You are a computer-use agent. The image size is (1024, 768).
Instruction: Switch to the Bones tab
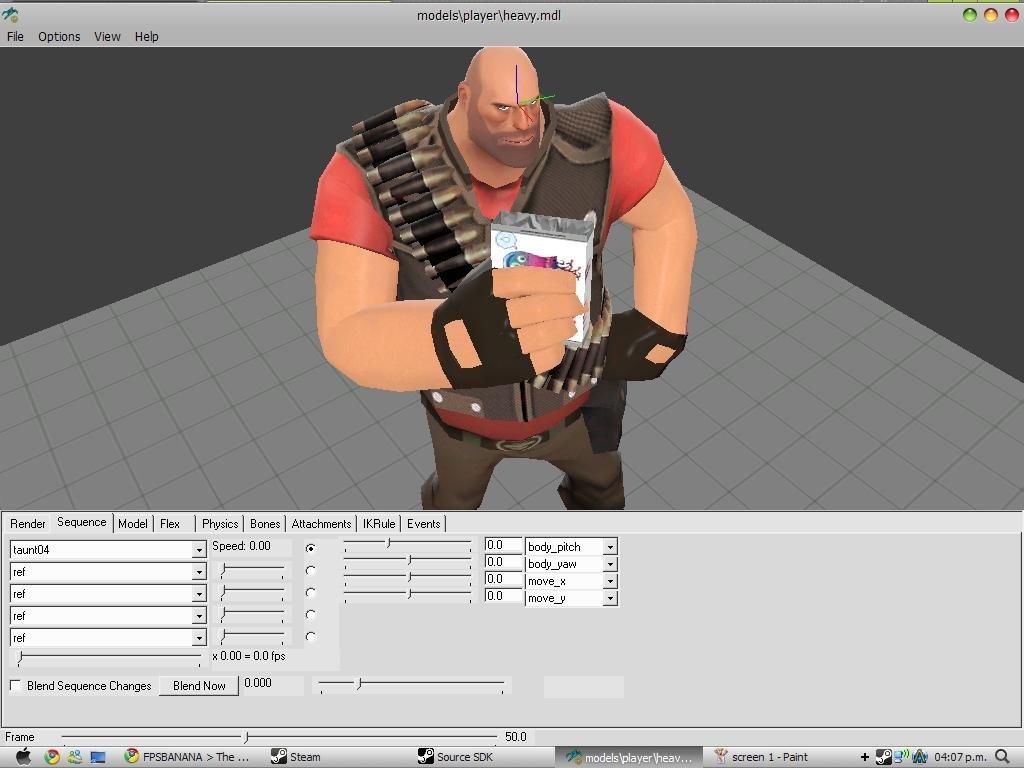point(265,523)
